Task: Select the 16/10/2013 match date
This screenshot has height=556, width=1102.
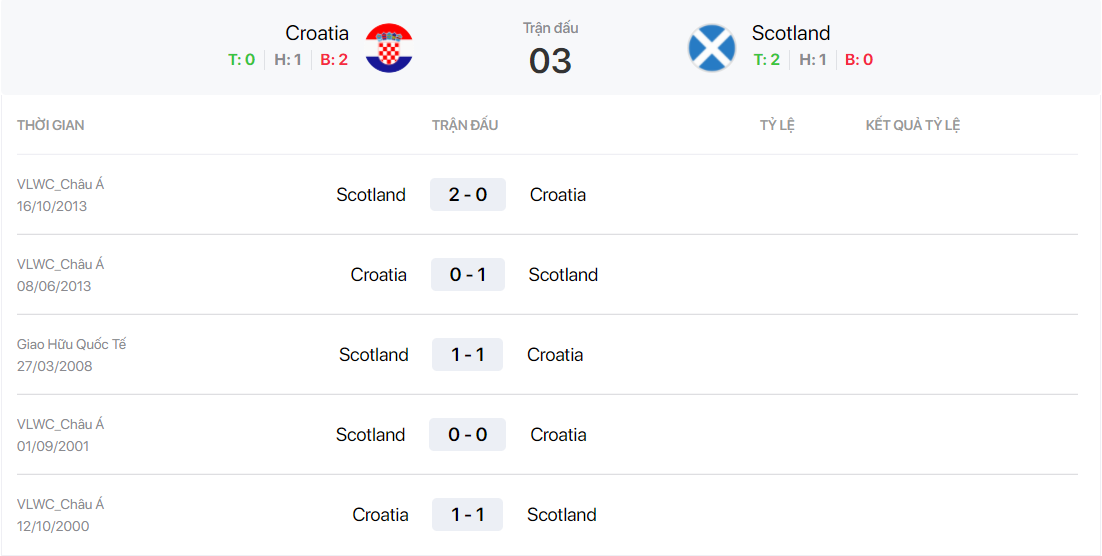Action: tap(52, 207)
